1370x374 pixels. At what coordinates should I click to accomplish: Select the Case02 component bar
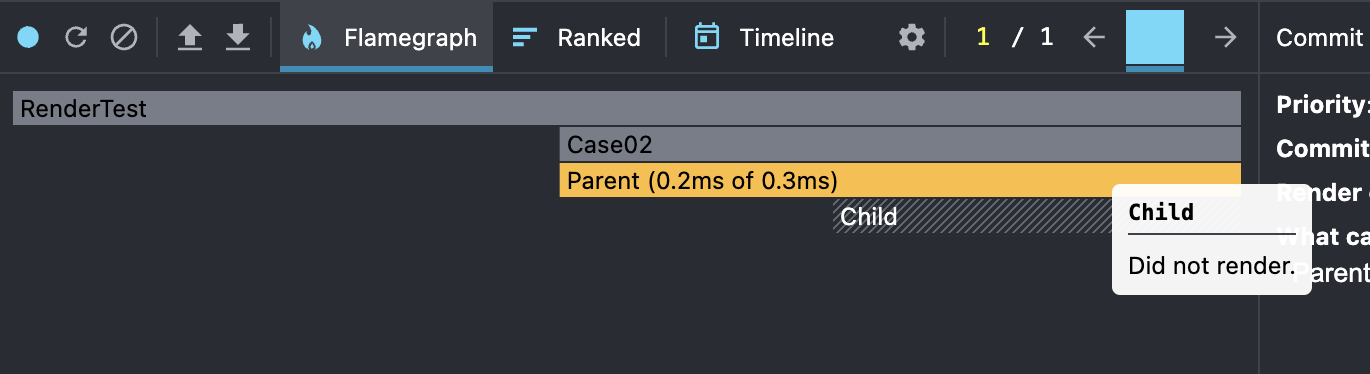(900, 144)
